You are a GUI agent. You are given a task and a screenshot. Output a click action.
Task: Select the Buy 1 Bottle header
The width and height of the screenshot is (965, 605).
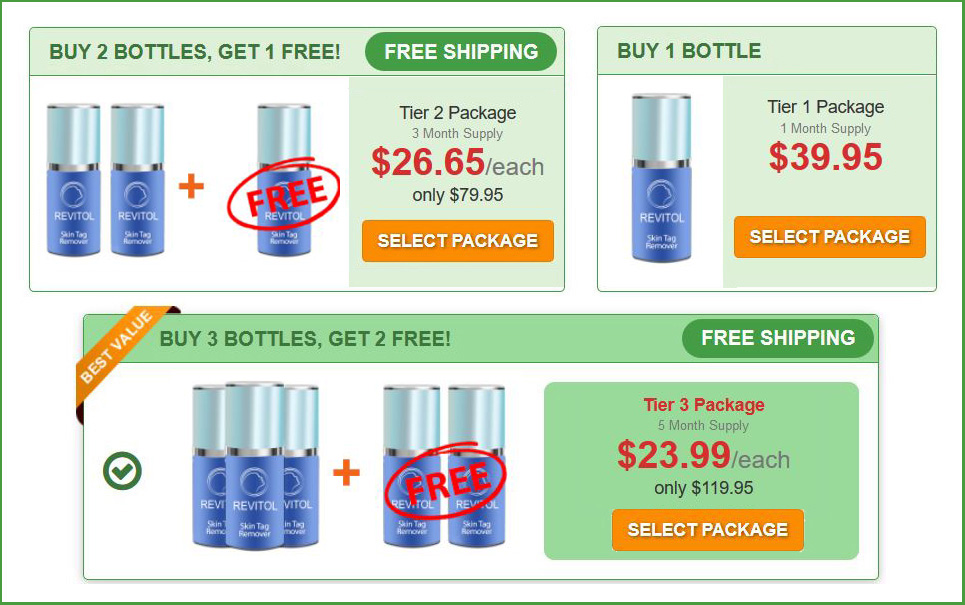point(689,50)
